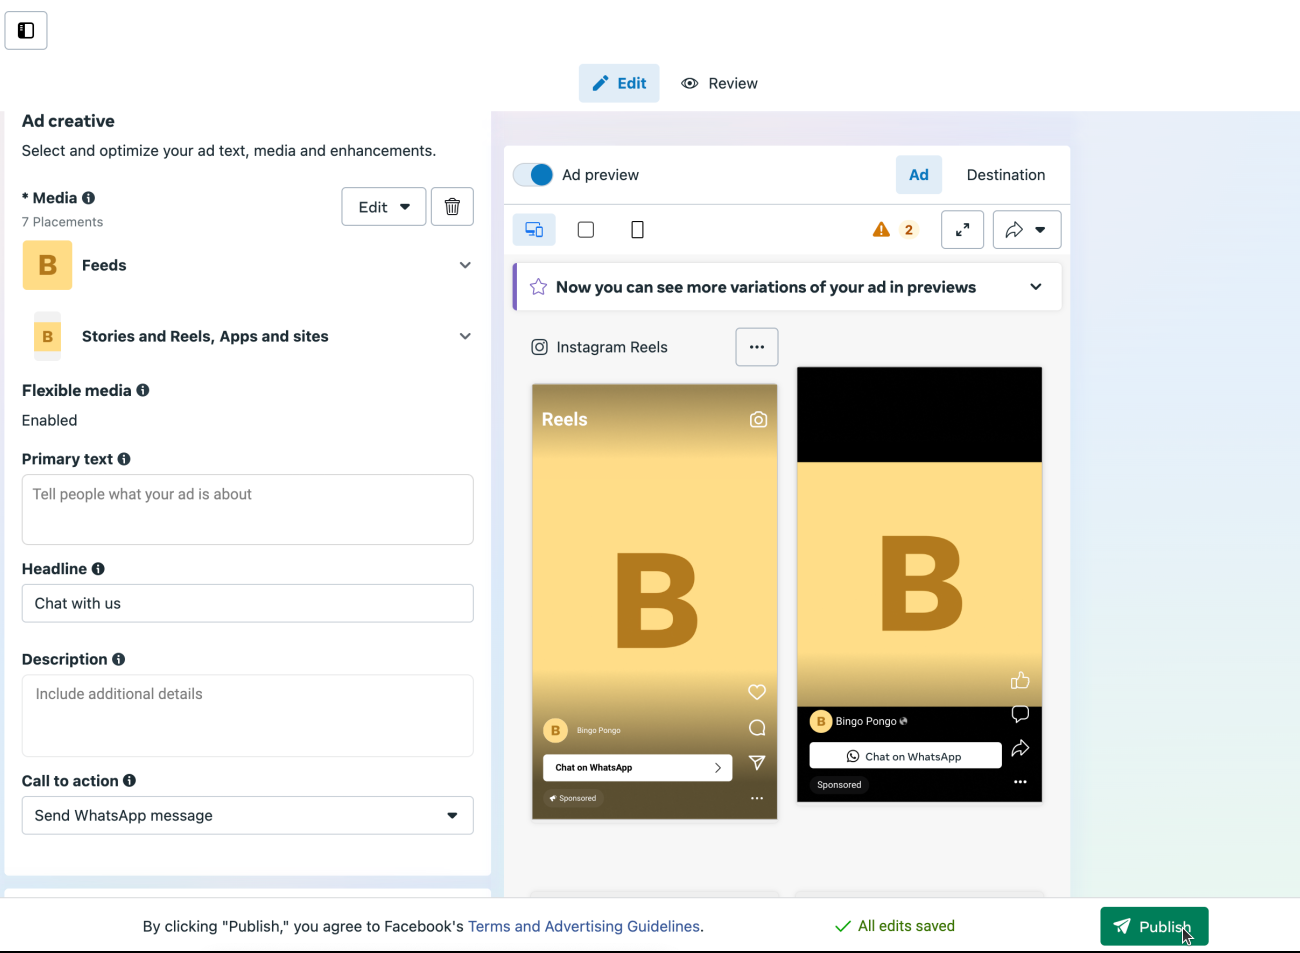Click the share arrow in Facebook preview
Viewport: 1300px width, 953px height.
pyautogui.click(x=1020, y=748)
